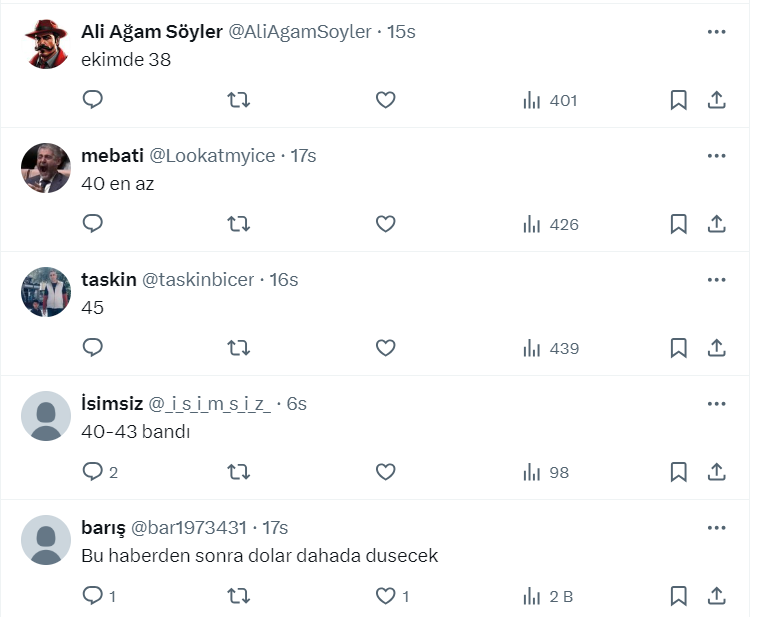Like taskin's "45" tweet
Viewport: 759px width, 617px height.
[385, 348]
